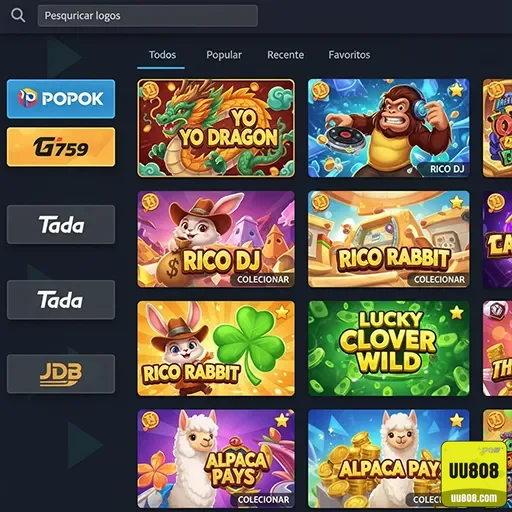Viewport: 512px width, 512px height.
Task: Switch to the Recente tab
Action: point(285,55)
